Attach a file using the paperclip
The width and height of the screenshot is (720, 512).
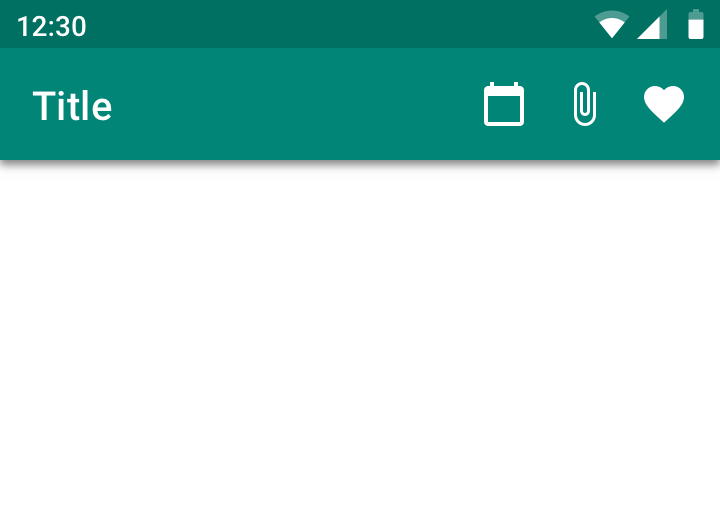click(x=585, y=104)
